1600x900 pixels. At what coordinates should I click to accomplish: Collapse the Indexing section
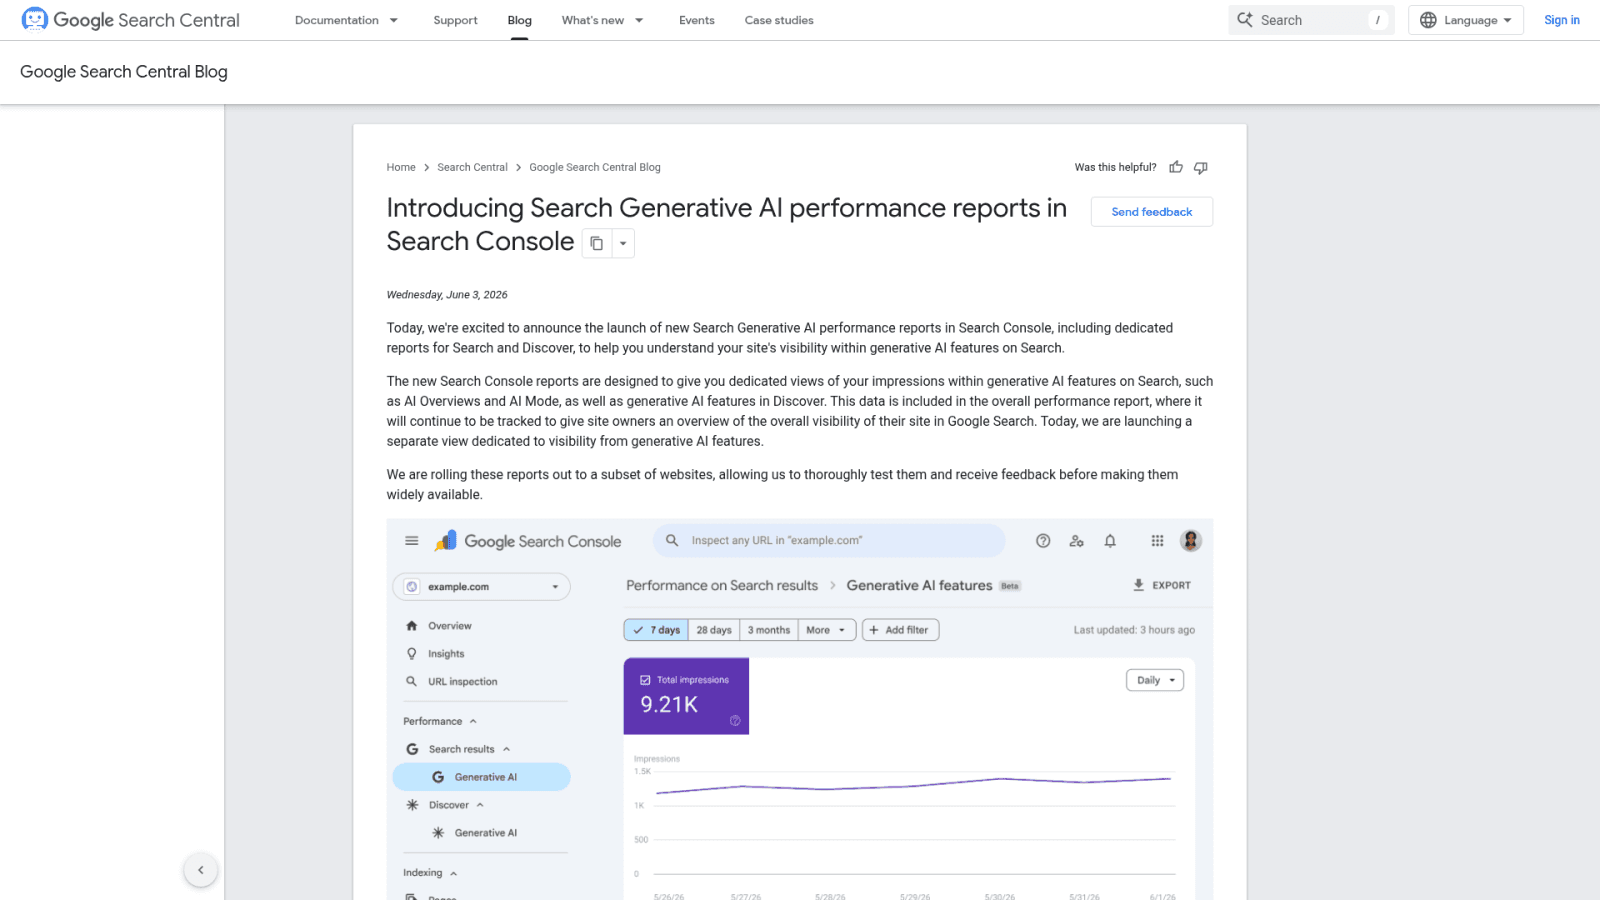[453, 873]
